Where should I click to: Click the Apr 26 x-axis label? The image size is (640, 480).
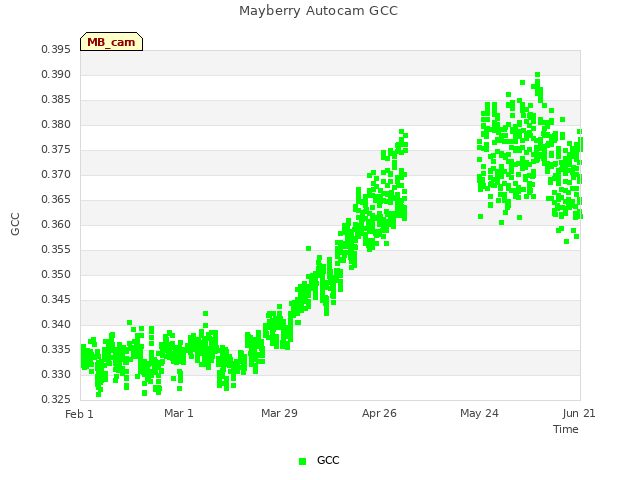379,413
